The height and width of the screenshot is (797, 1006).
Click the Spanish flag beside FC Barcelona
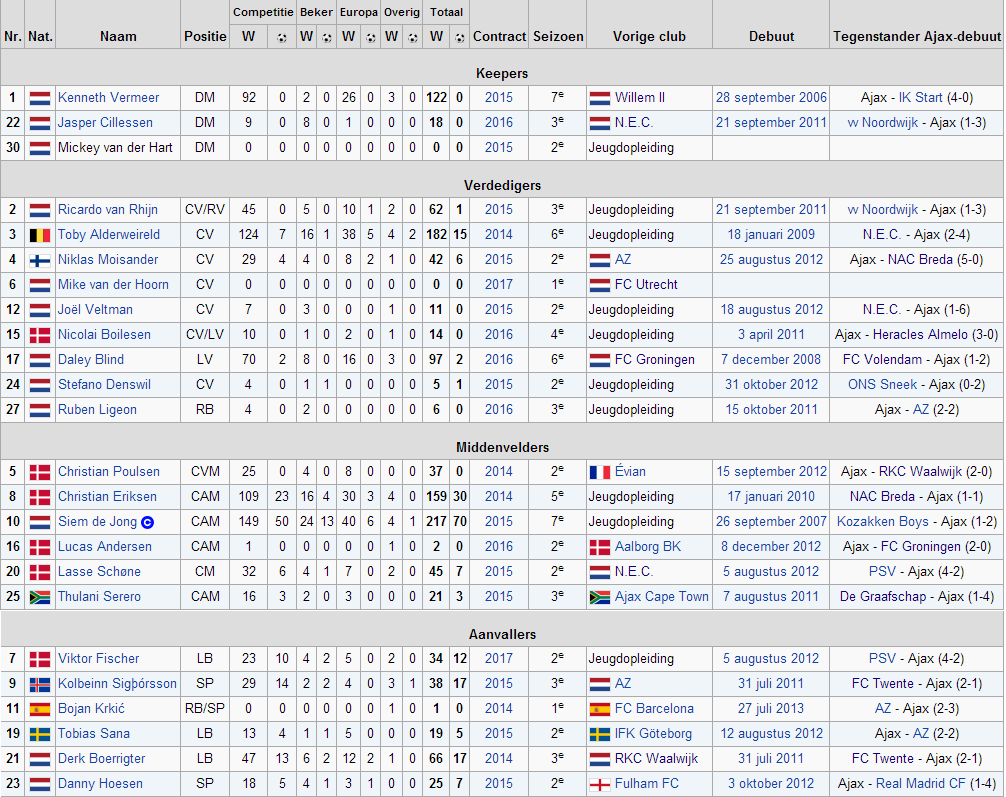point(600,710)
